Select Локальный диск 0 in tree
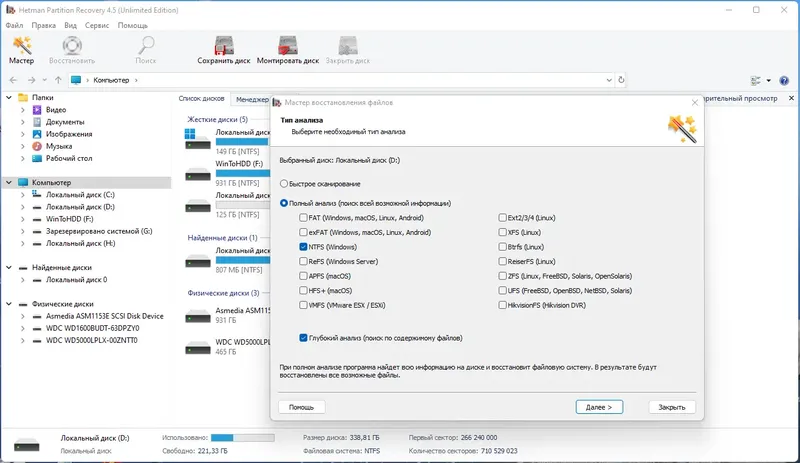Screen dimensions: 800x463 77,280
